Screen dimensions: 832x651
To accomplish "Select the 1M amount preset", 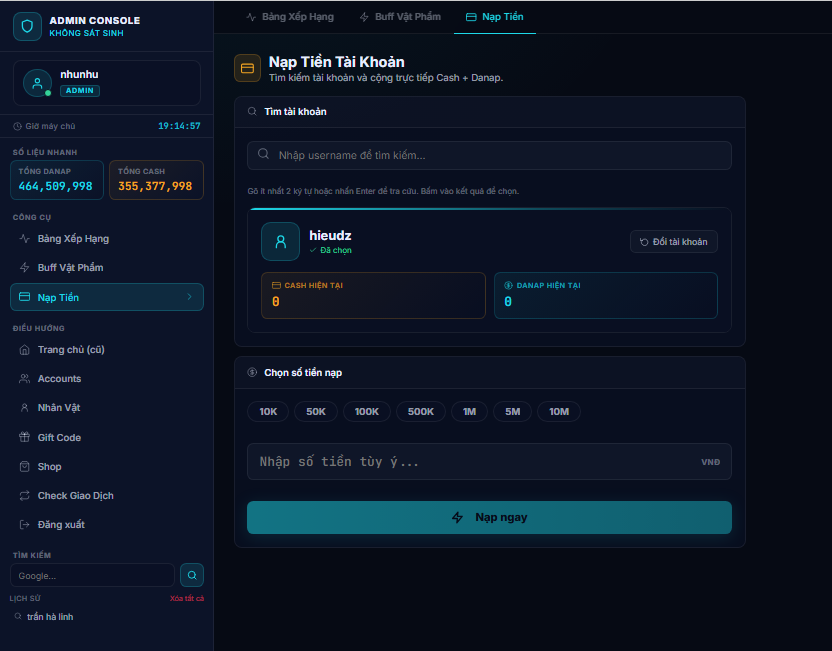I will 469,412.
